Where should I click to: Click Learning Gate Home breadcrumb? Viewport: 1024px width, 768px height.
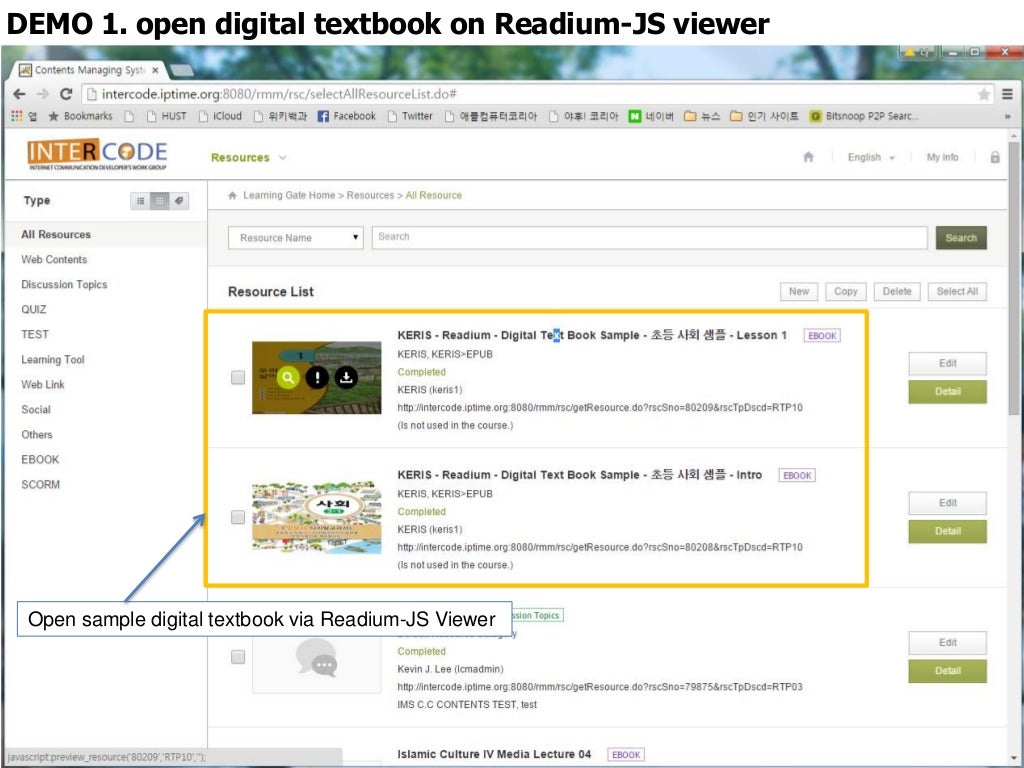pos(289,195)
